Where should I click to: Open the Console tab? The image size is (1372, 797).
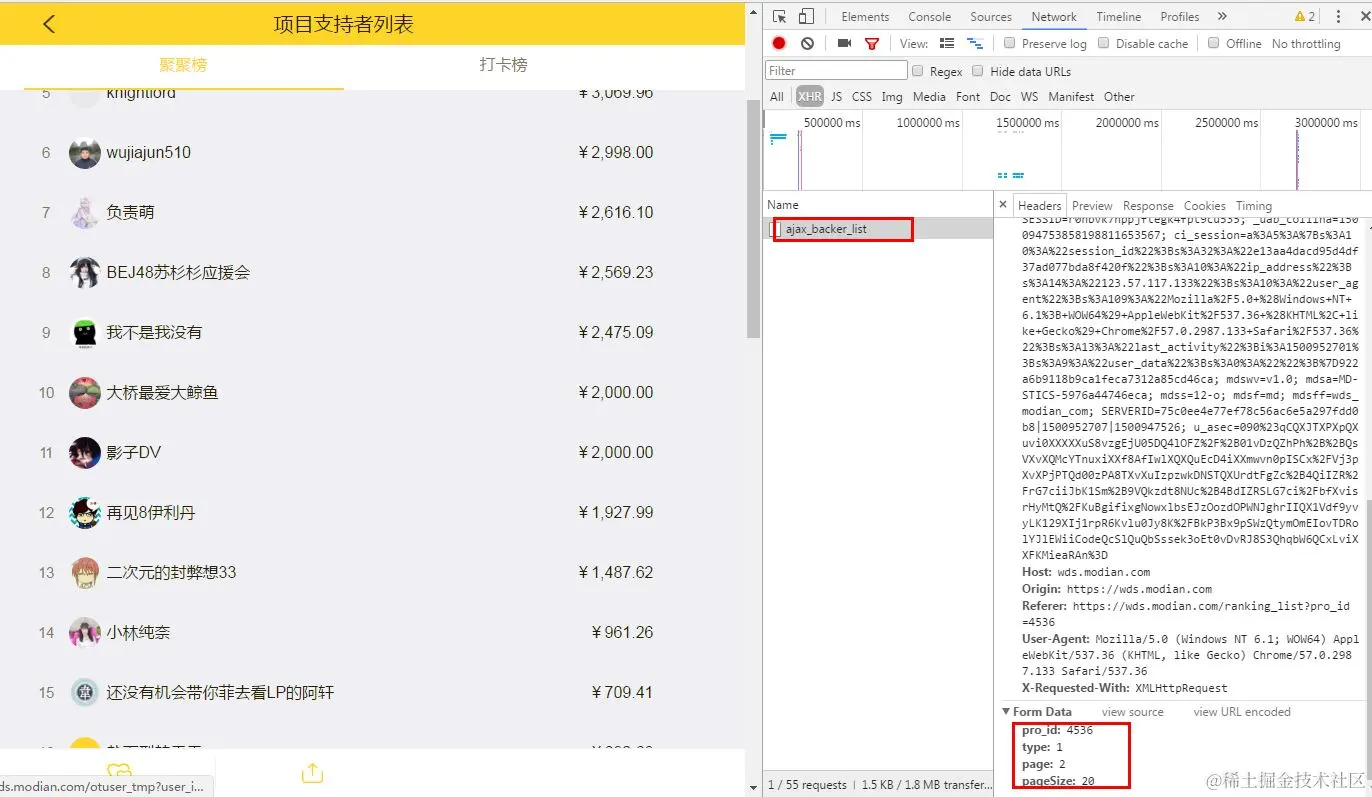coord(930,17)
